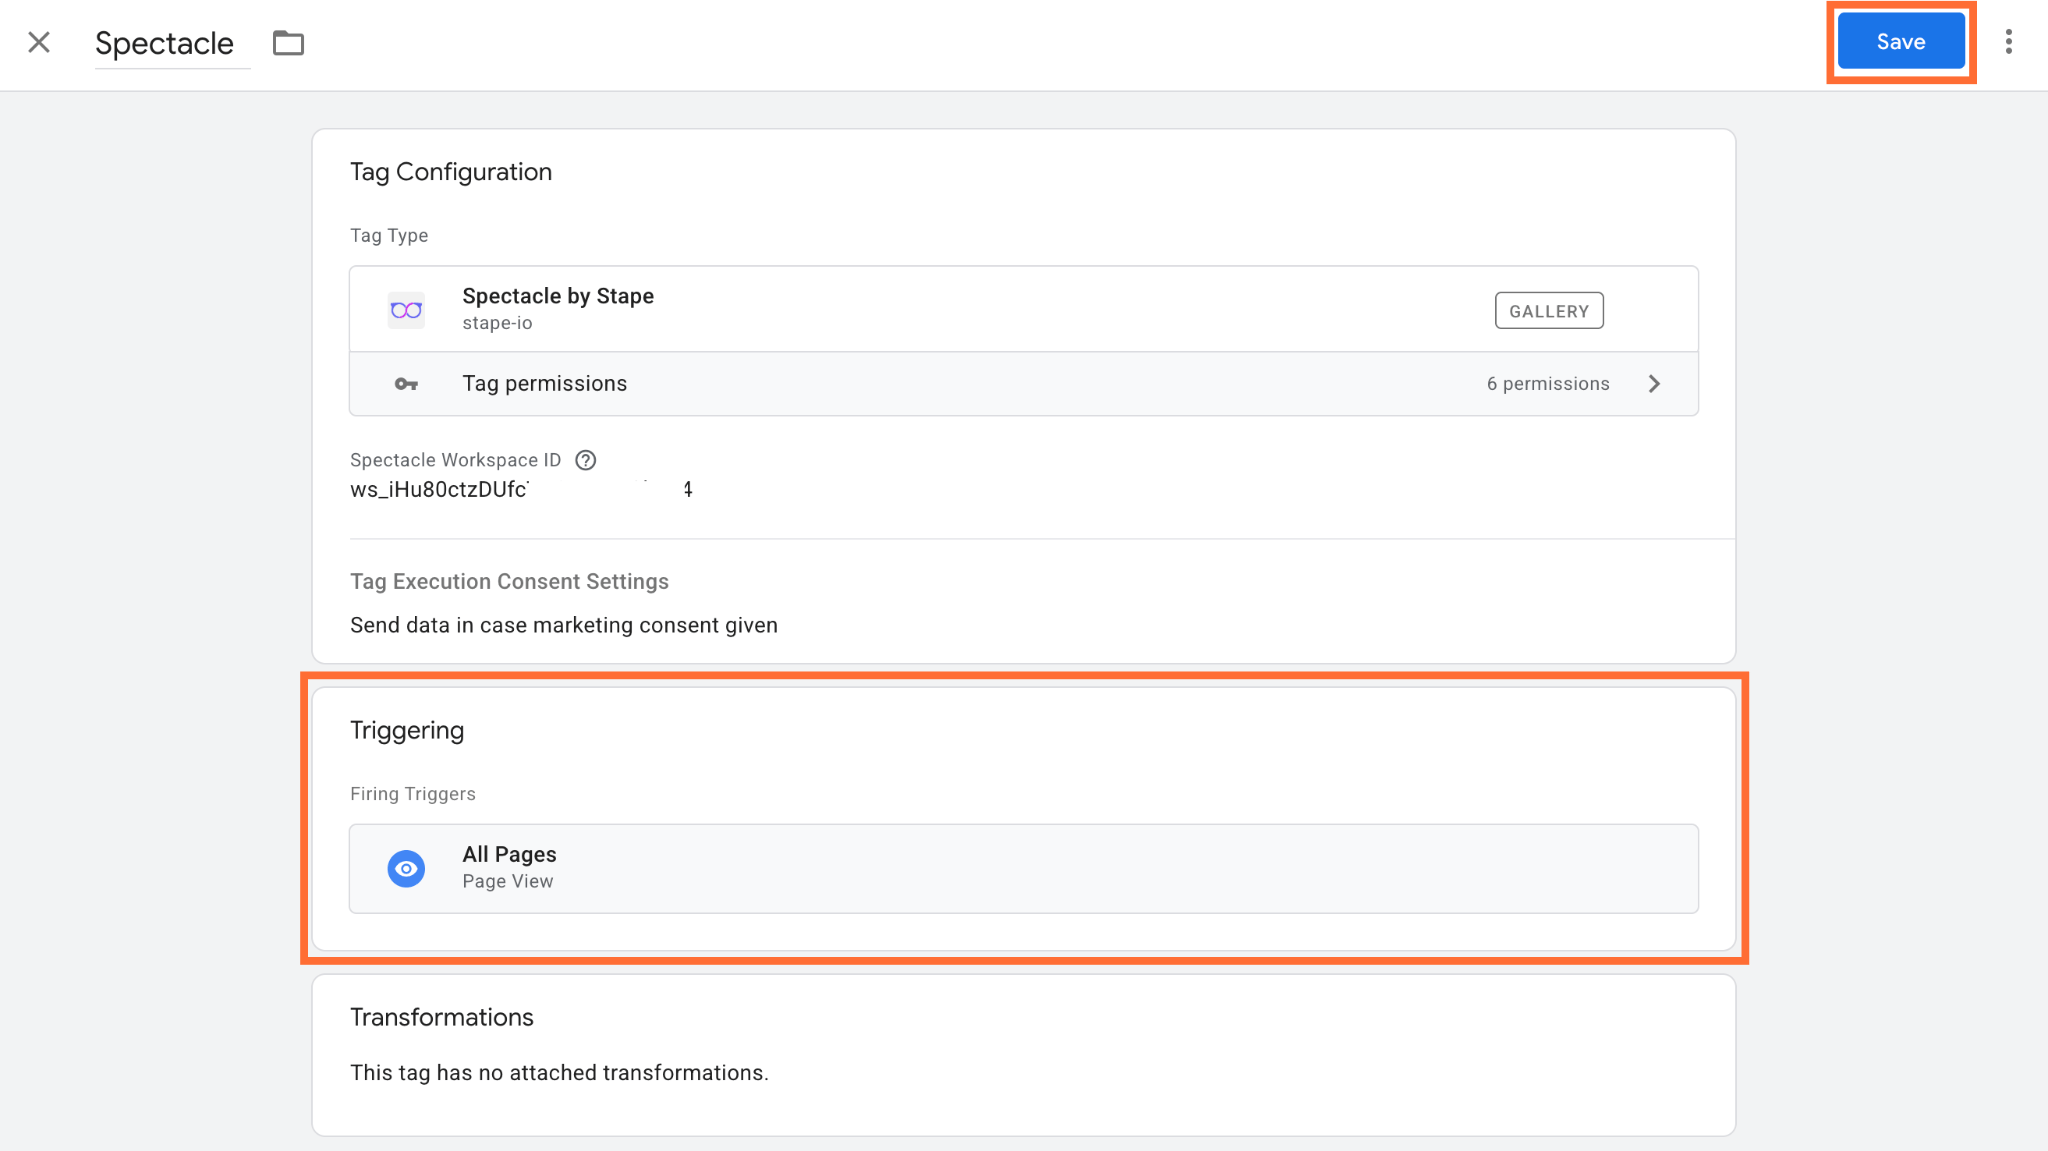
Task: Click the folder icon beside the tag name
Action: 288,43
